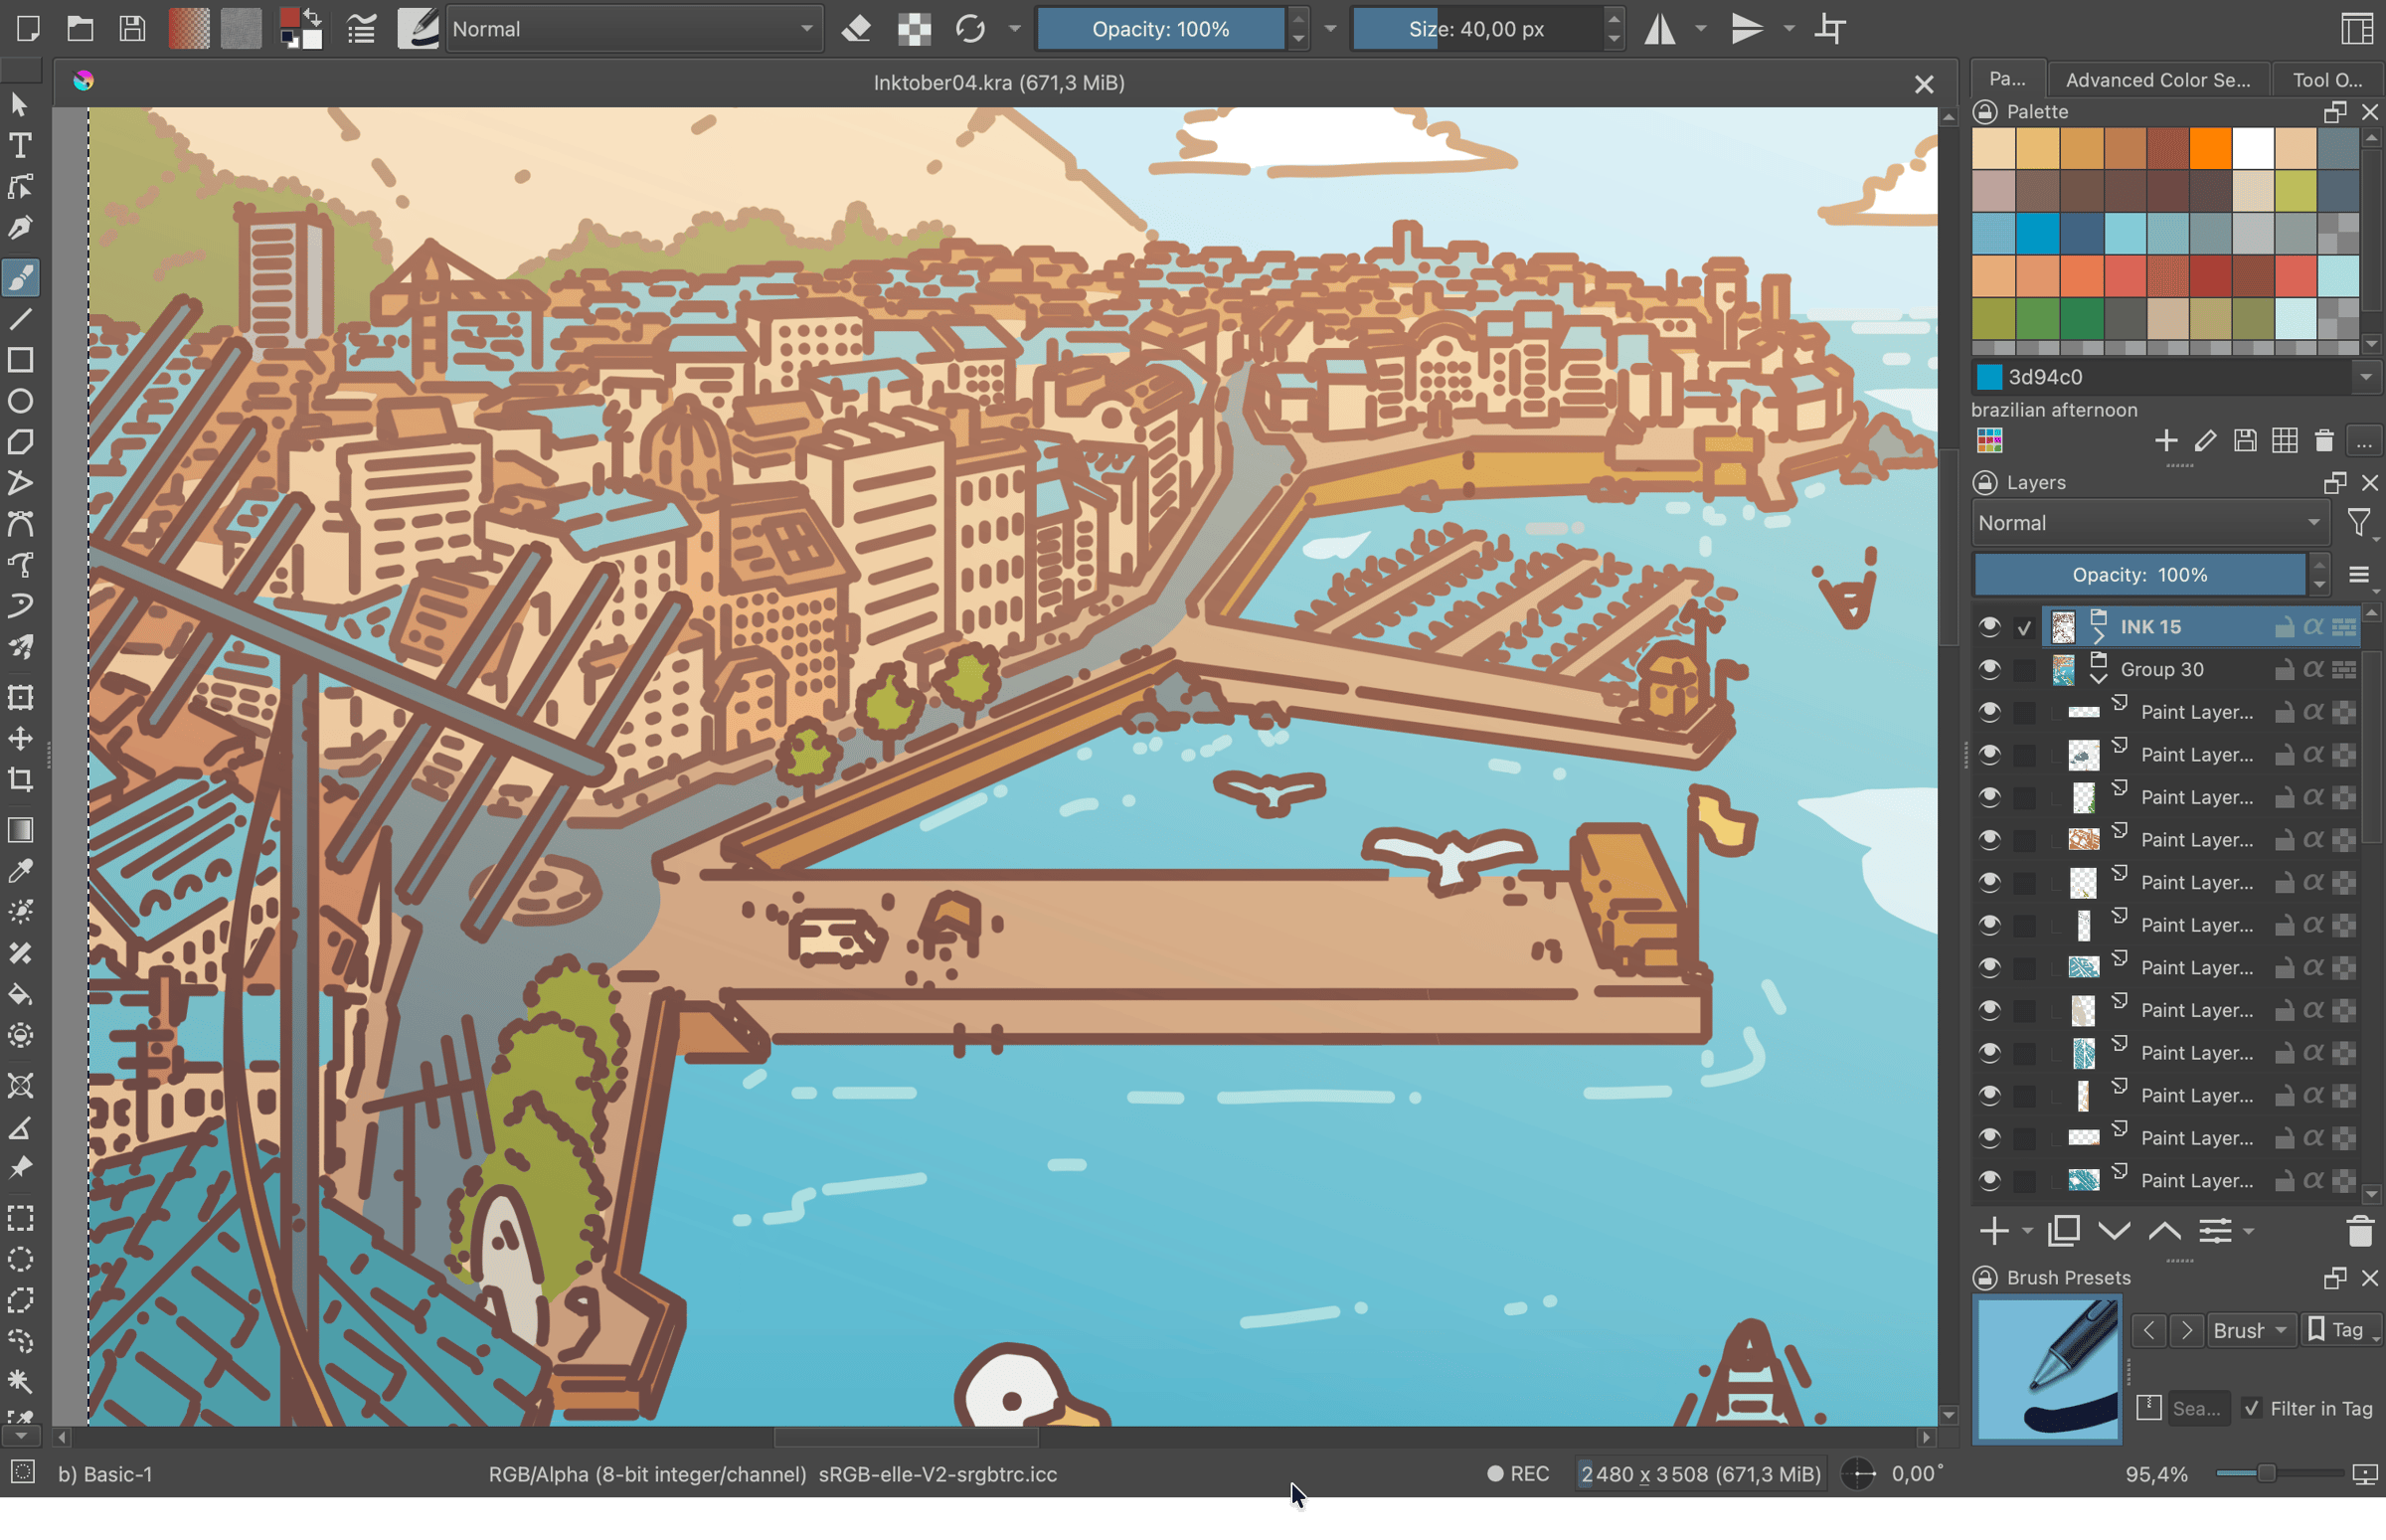Screen dimensions: 2386x1540
Task: Click the horizontal mirror tool icon
Action: [x=1661, y=29]
